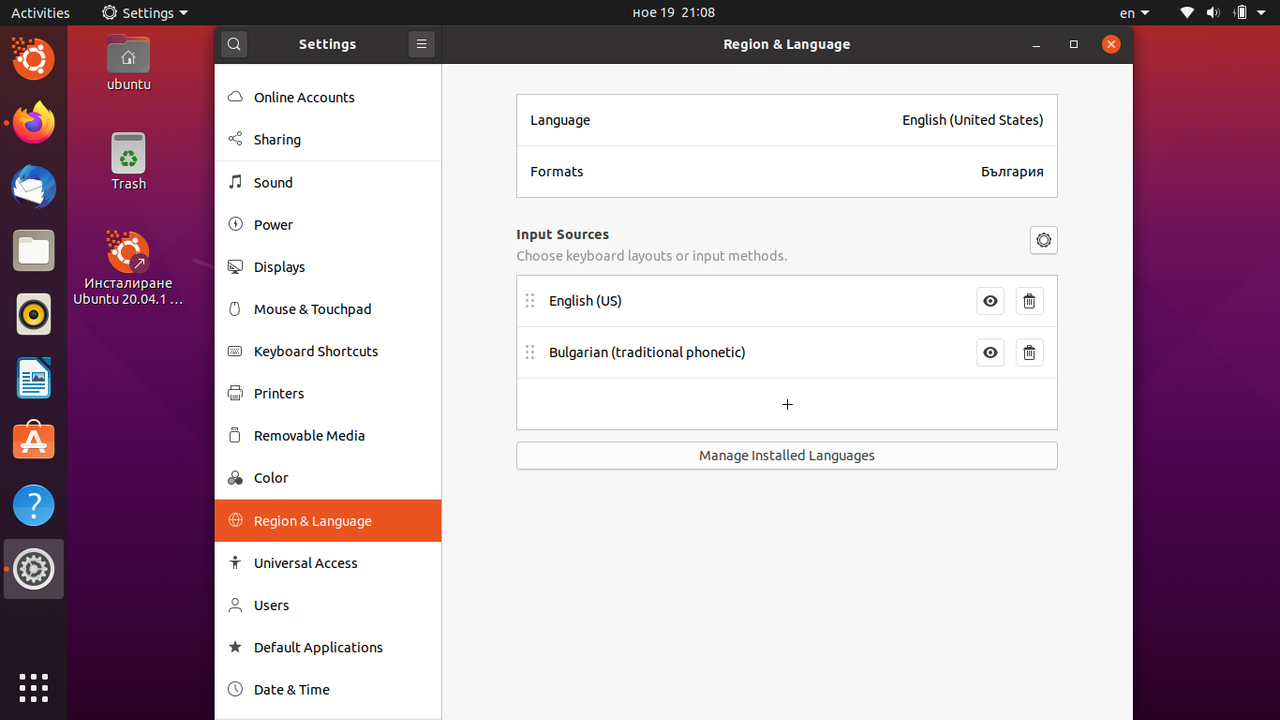
Task: Go to Default Applications panel
Action: pos(328,647)
